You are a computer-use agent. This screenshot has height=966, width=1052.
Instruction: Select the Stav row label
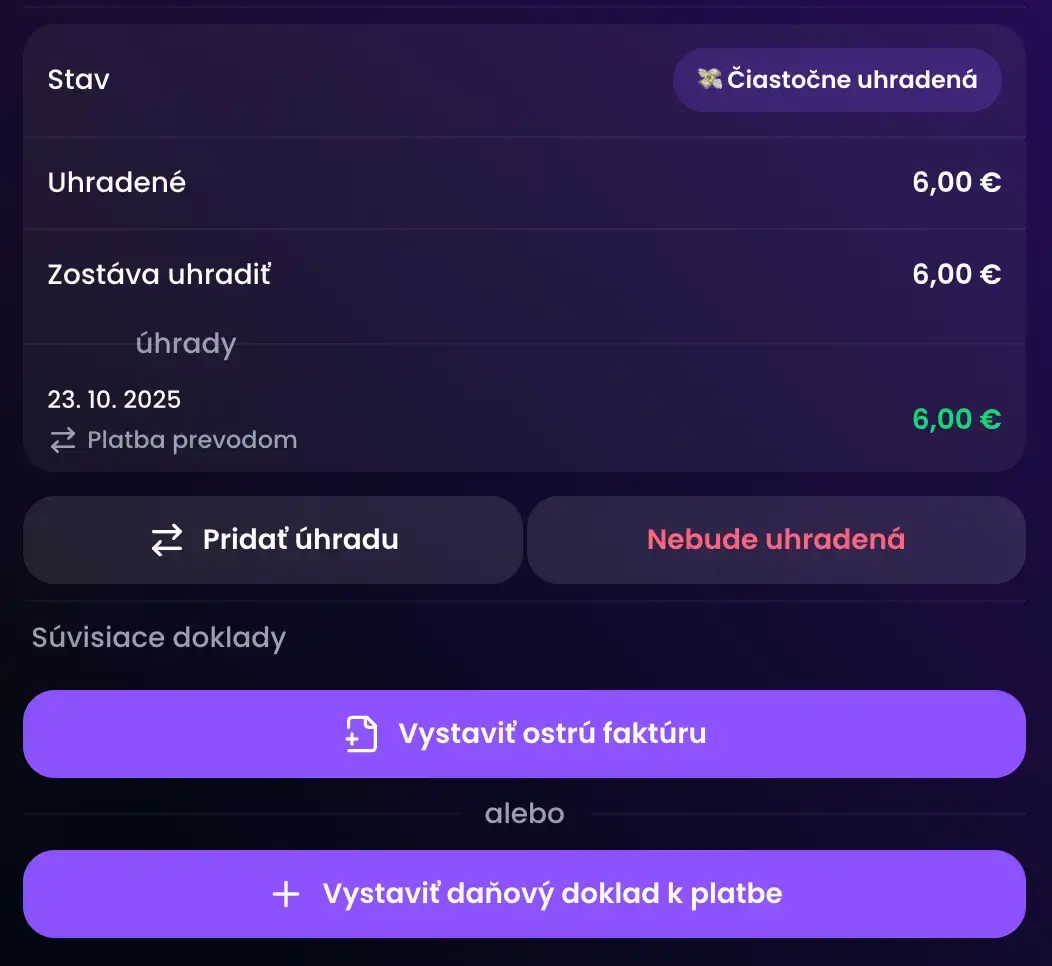coord(79,80)
